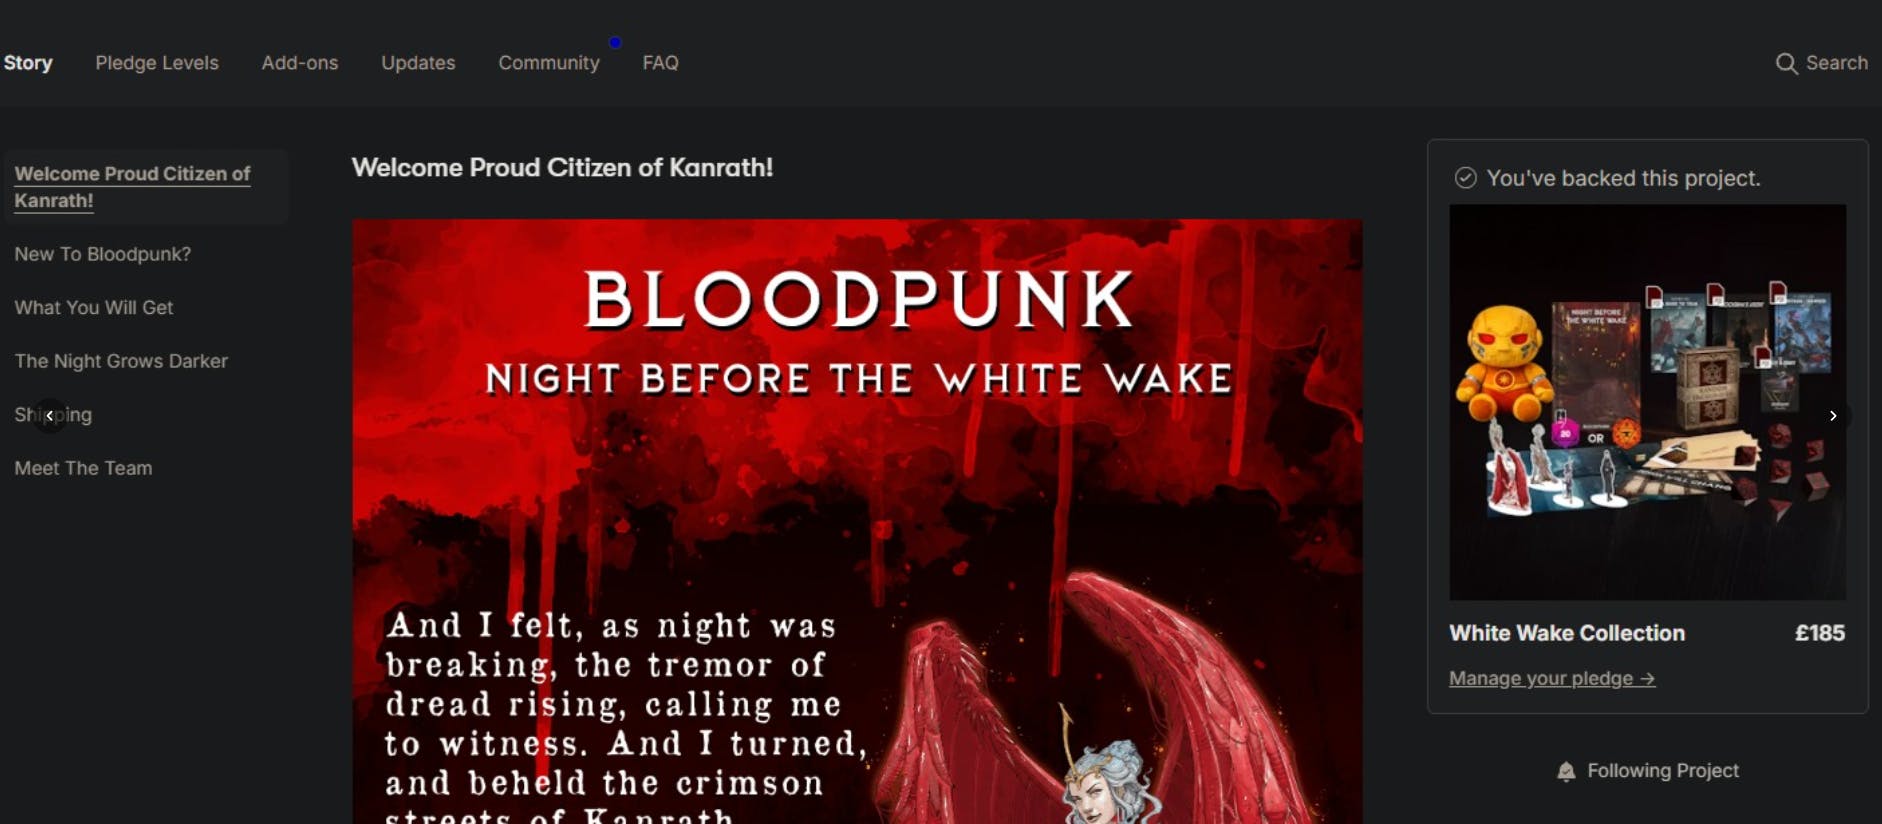Open the Add-ons tab
The height and width of the screenshot is (824, 1882).
pos(300,62)
